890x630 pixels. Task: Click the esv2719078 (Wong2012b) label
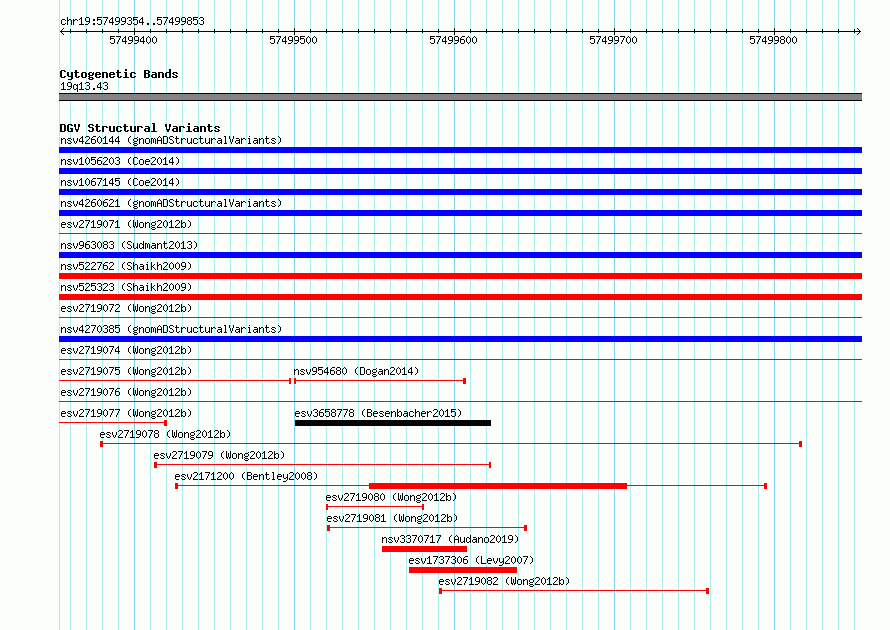coord(165,434)
